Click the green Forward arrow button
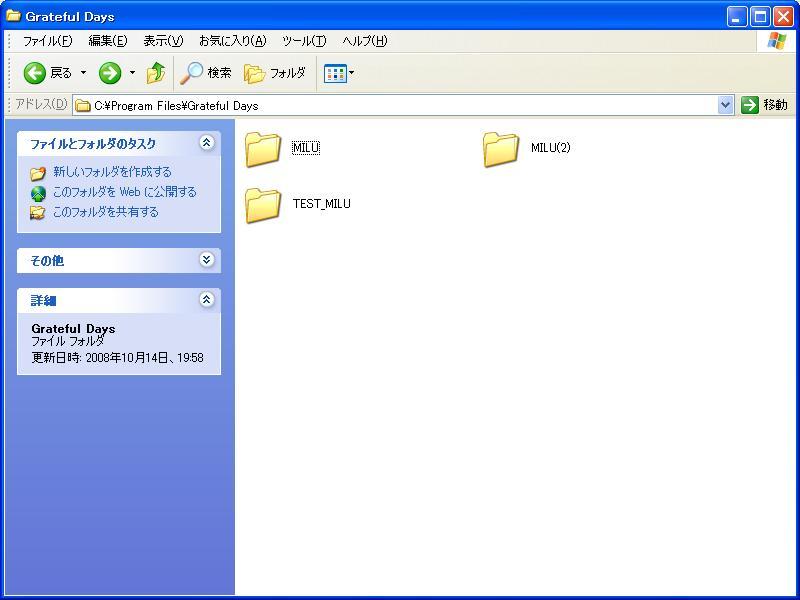This screenshot has width=800, height=600. [x=110, y=73]
